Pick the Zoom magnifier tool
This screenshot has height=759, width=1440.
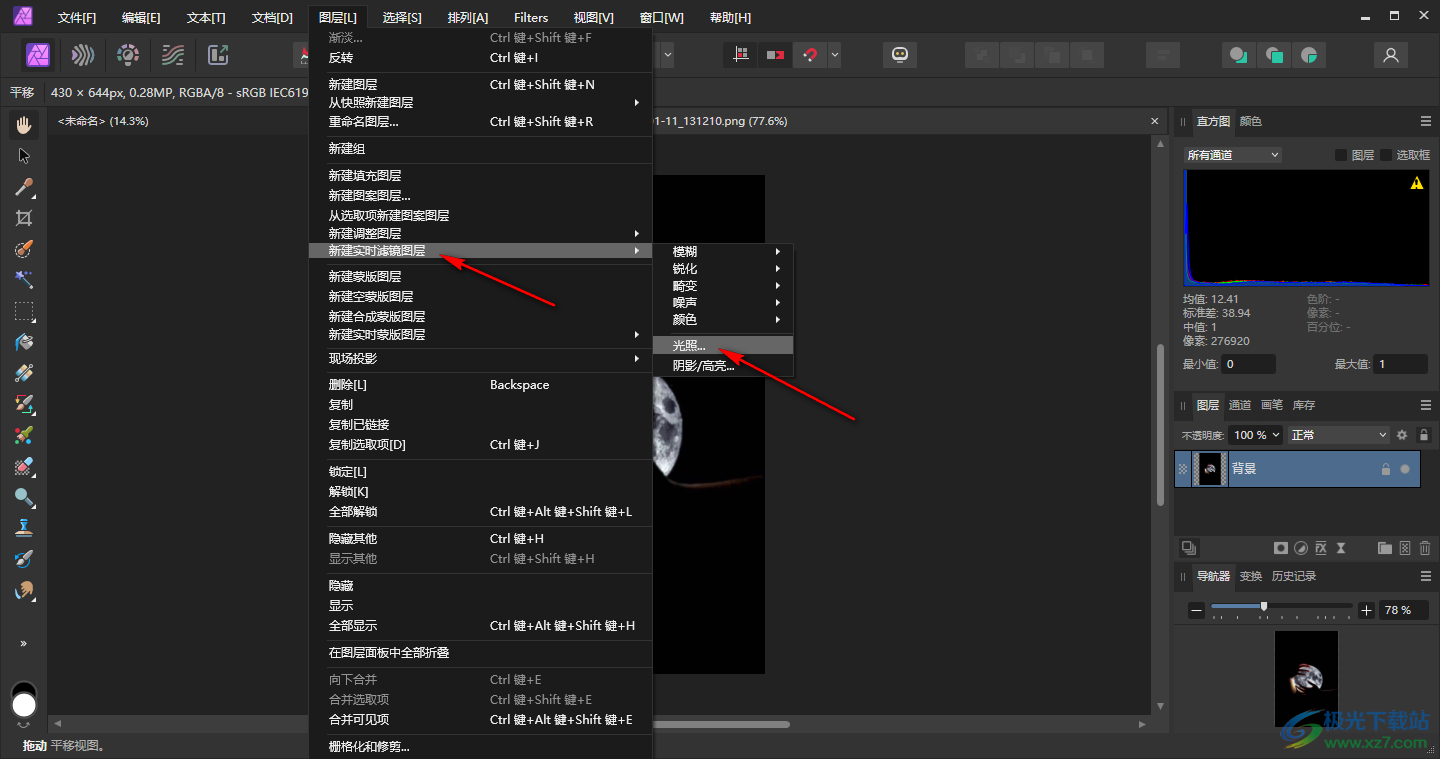click(24, 497)
